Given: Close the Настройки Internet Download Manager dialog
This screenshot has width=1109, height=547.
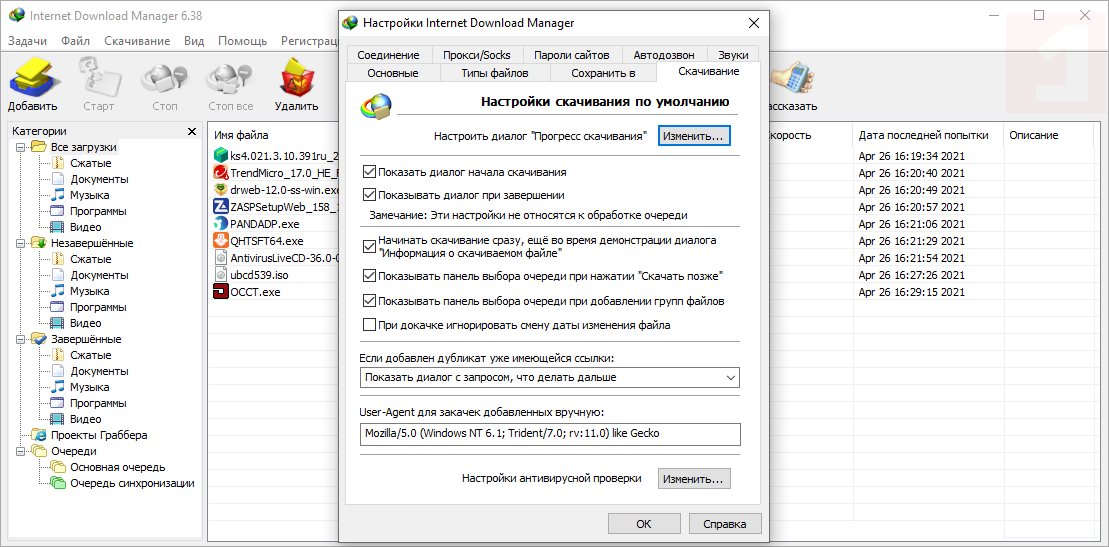Looking at the screenshot, I should point(754,23).
